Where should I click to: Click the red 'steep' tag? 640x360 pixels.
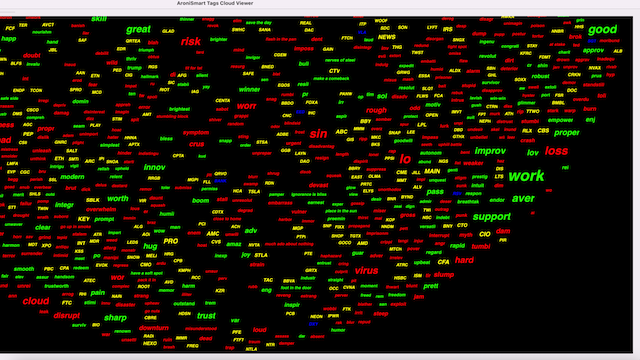click(380, 314)
